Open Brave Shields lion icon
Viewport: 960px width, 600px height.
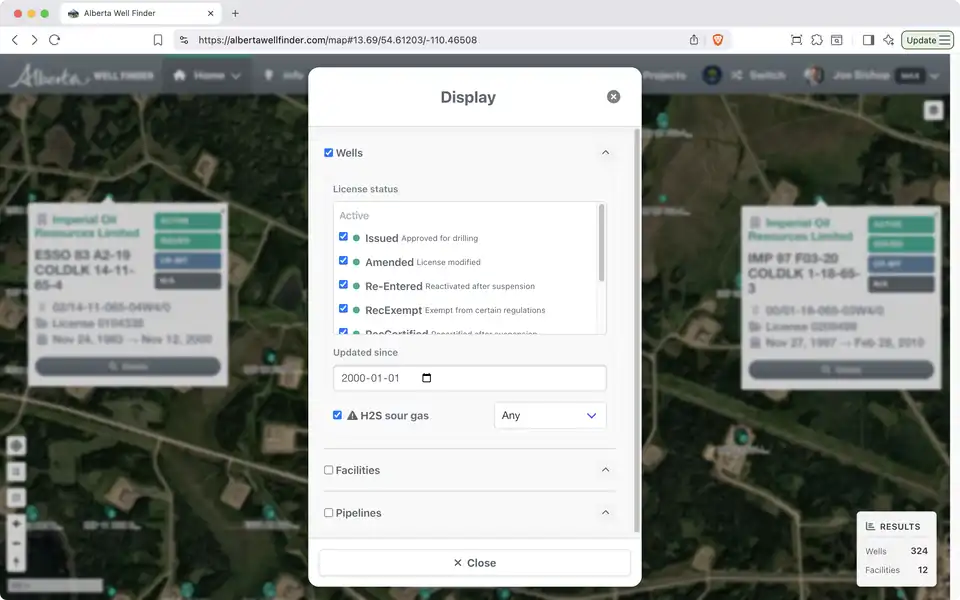click(718, 40)
